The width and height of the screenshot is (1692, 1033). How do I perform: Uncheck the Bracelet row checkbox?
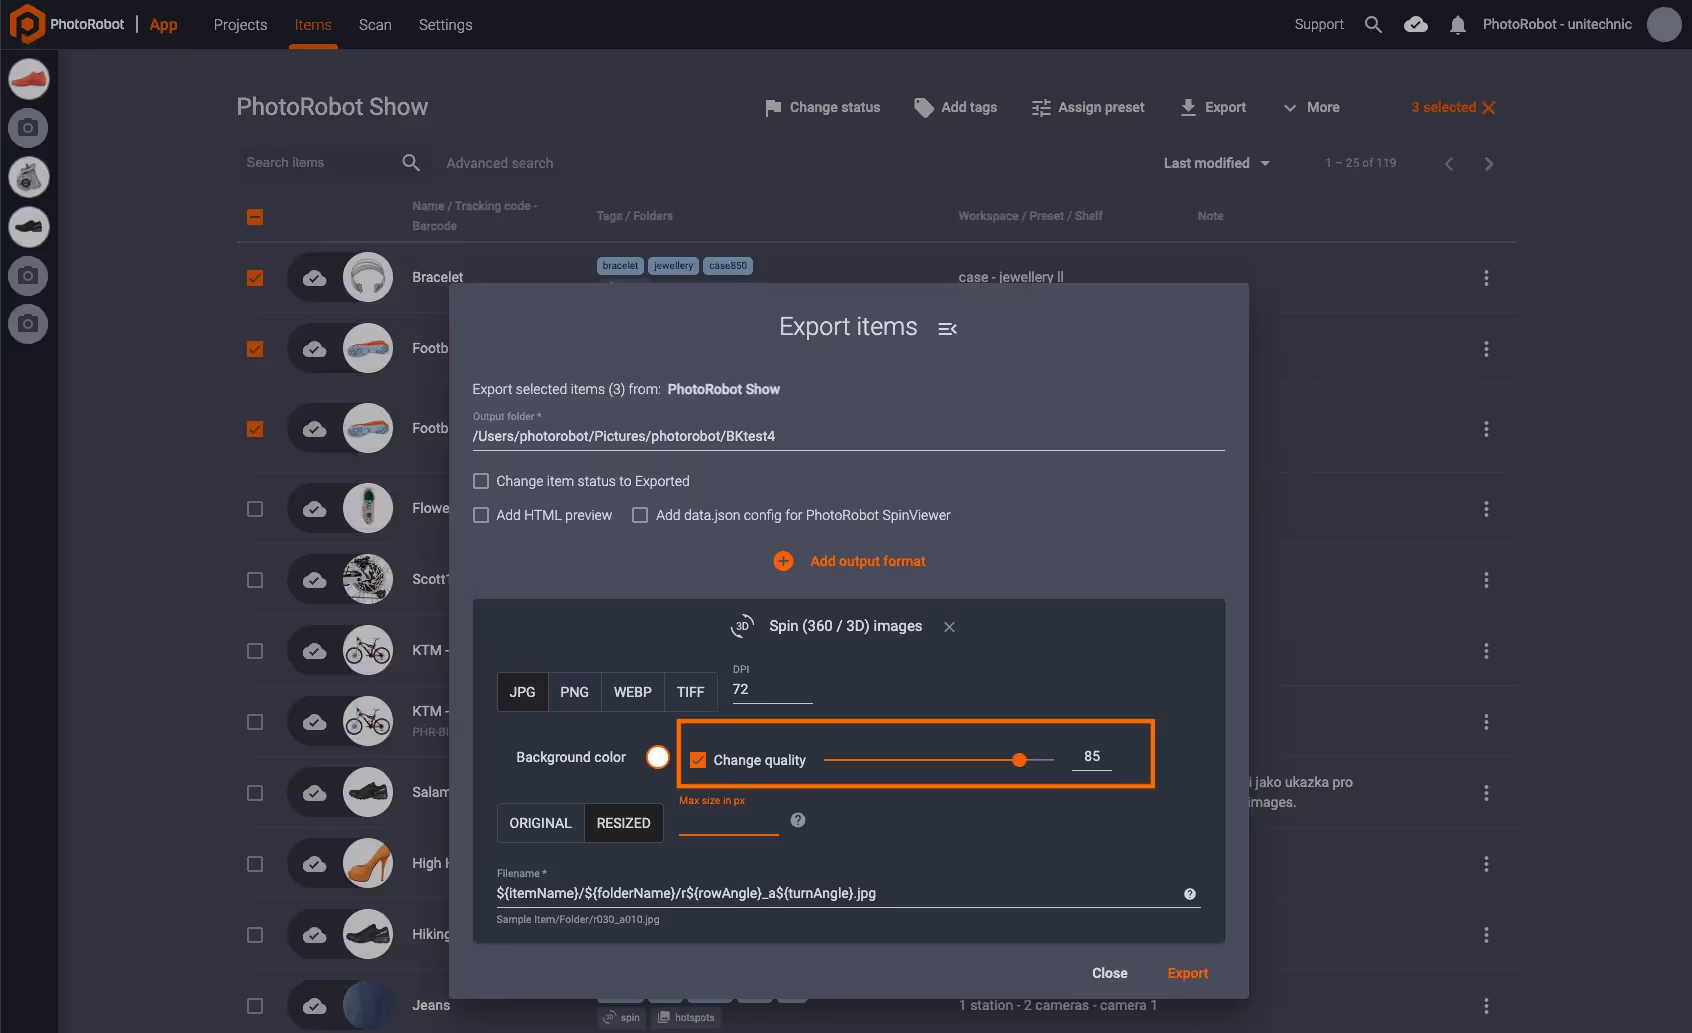[x=255, y=278]
